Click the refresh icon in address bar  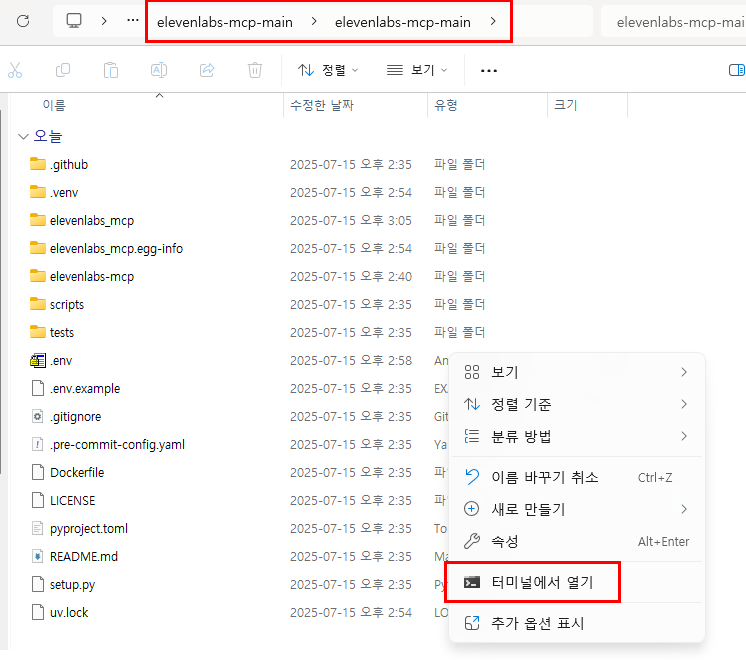click(23, 21)
